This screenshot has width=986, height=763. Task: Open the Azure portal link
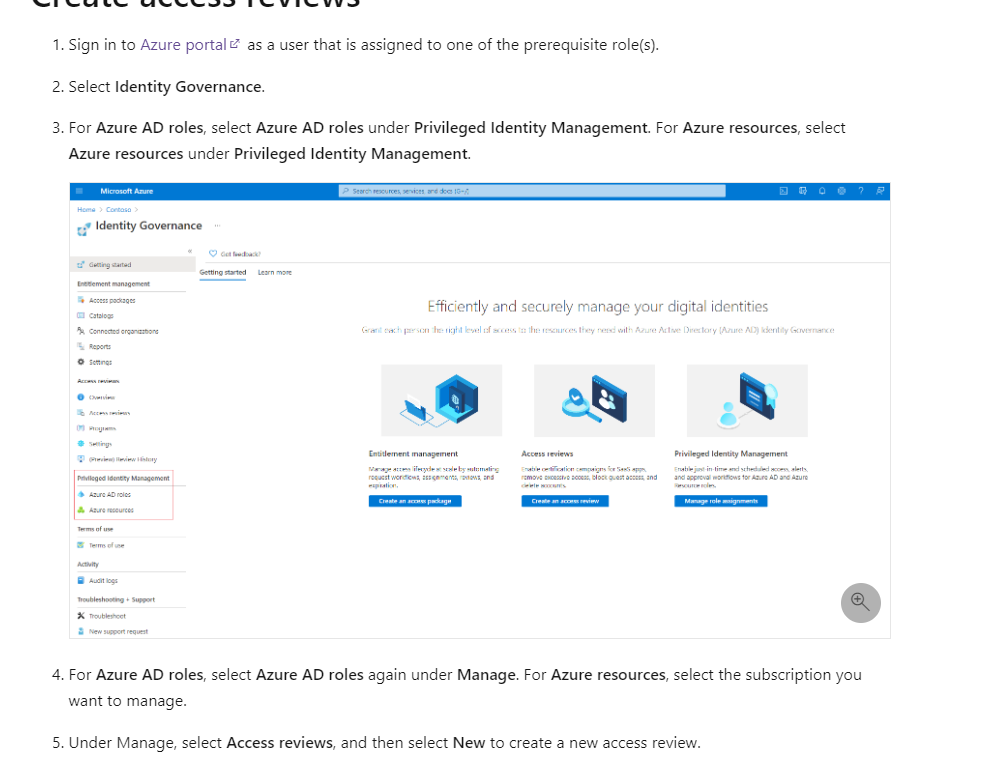click(183, 45)
